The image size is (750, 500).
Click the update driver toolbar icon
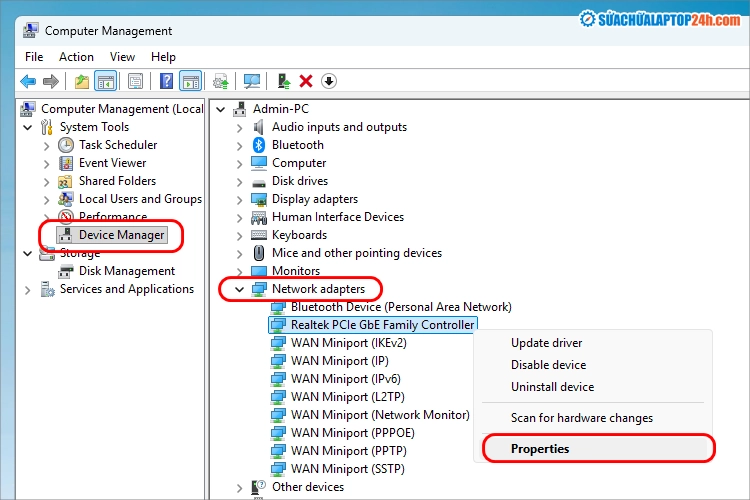coord(284,81)
